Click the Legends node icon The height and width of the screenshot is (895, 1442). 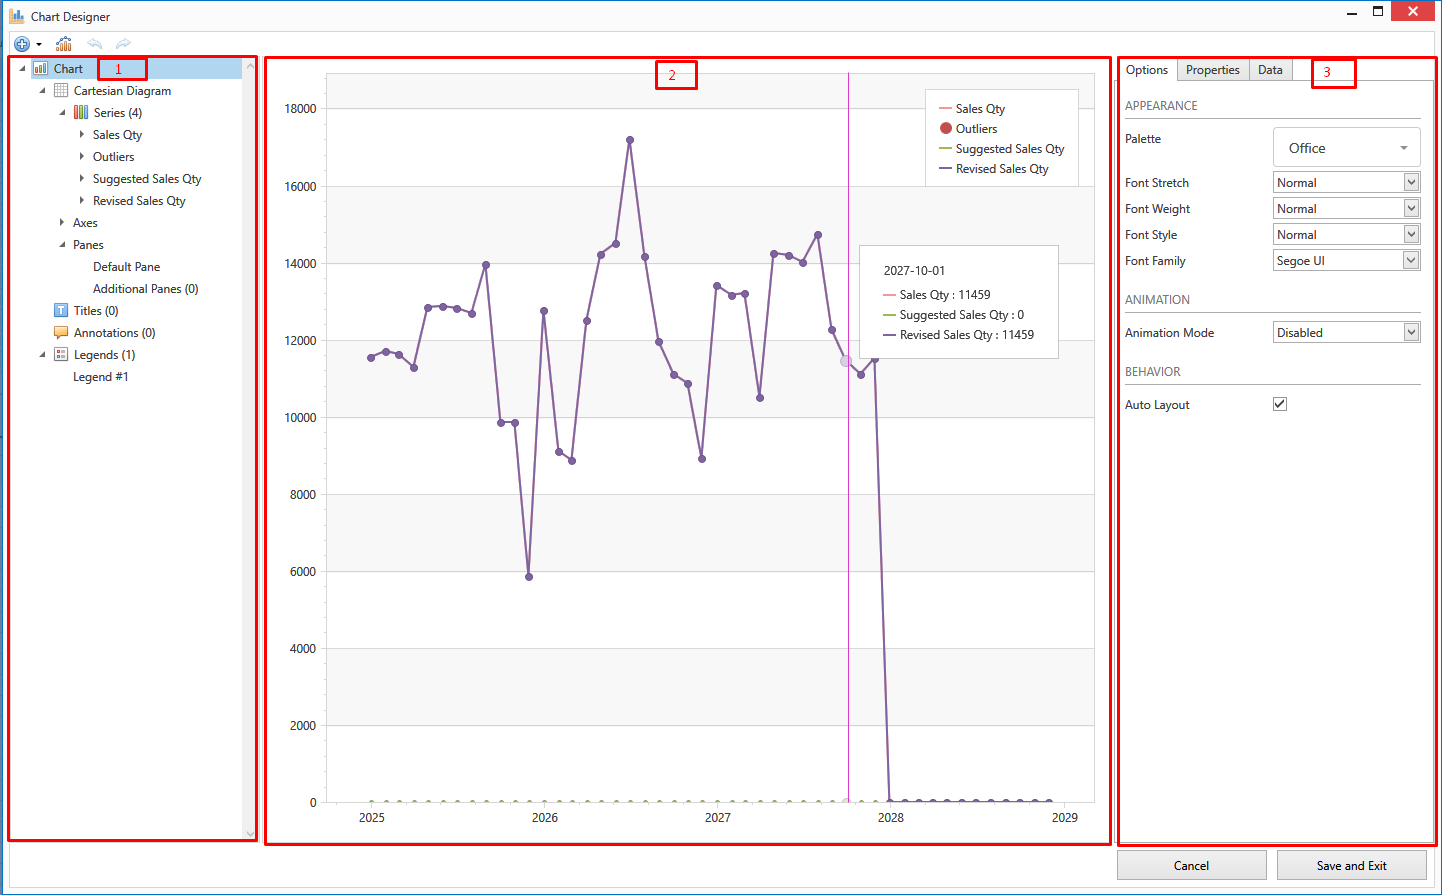click(61, 355)
